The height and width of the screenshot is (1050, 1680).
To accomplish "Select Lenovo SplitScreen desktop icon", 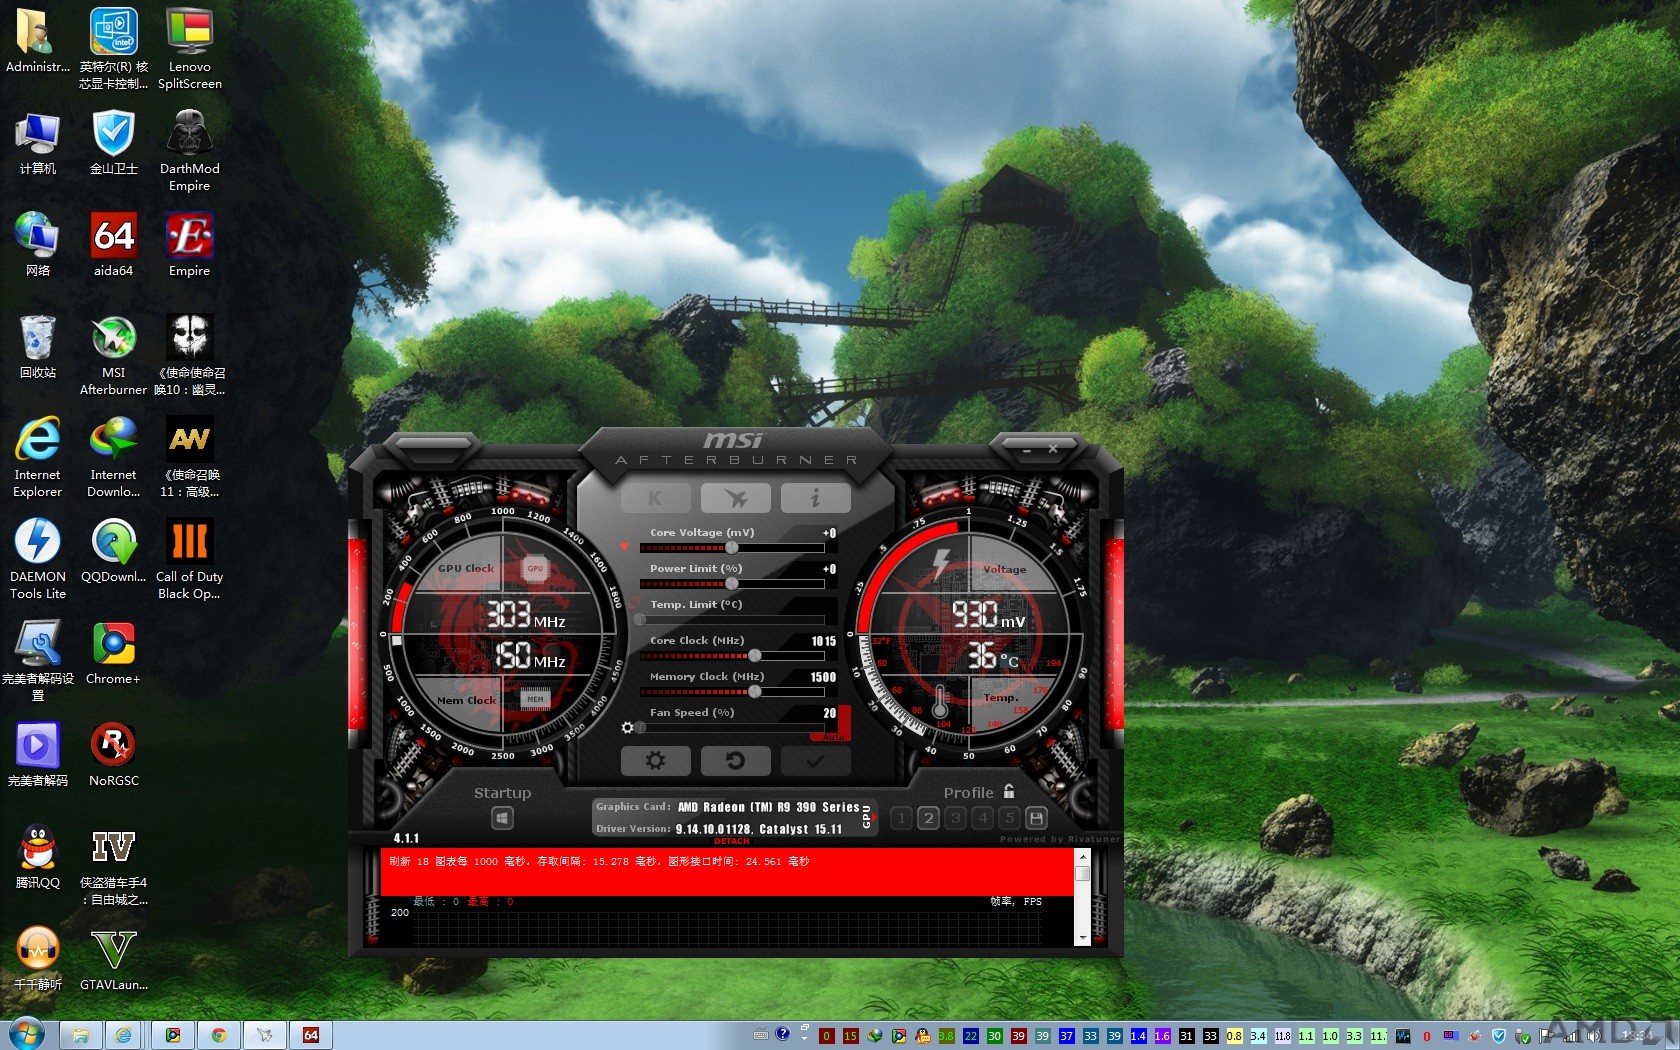I will (189, 49).
